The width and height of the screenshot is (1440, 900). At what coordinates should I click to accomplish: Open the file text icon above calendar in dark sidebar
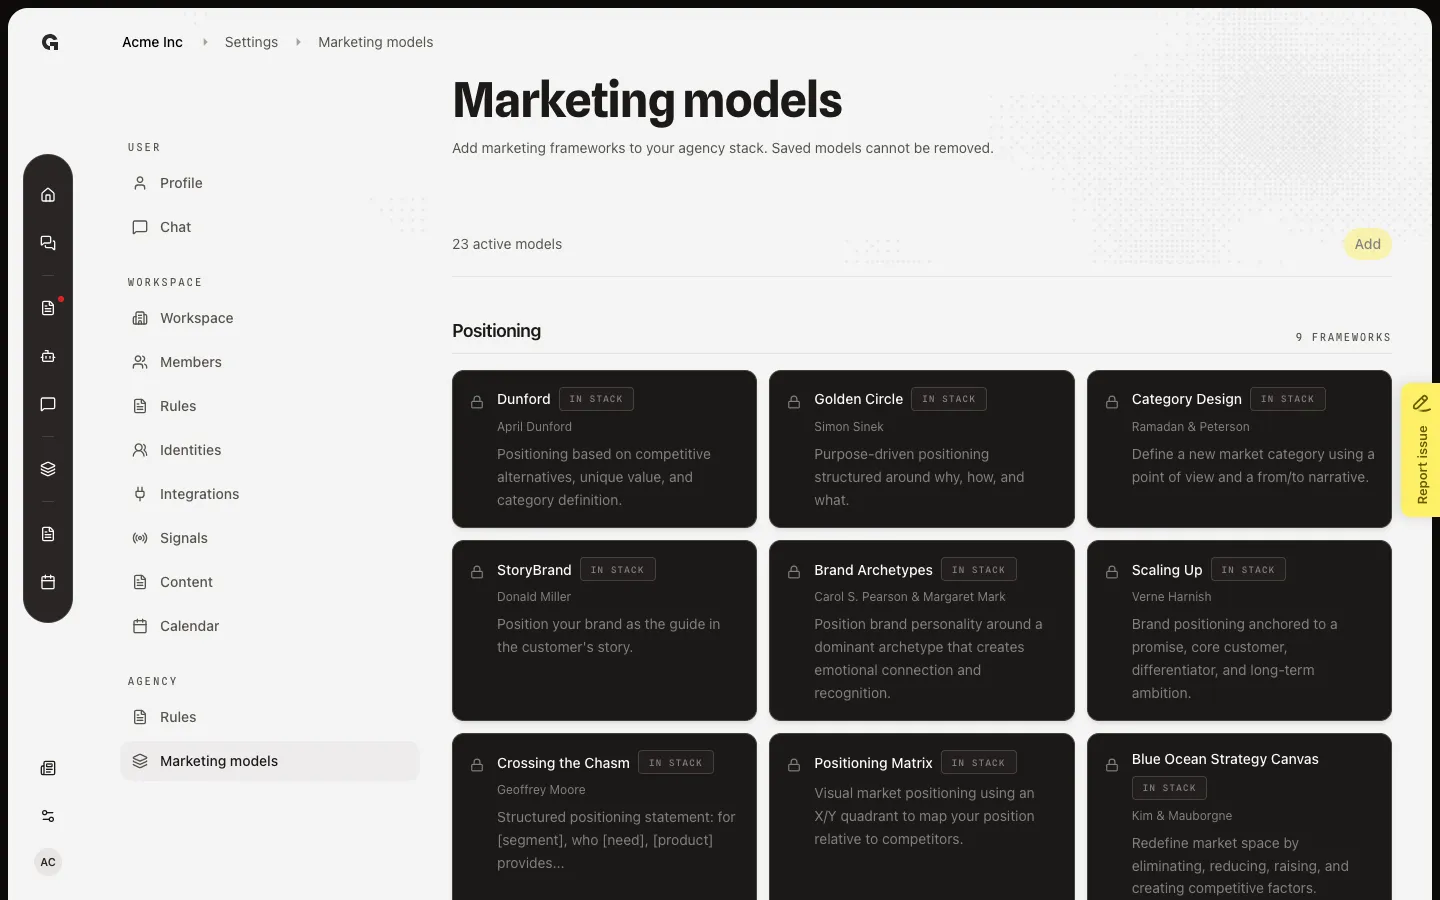(48, 534)
